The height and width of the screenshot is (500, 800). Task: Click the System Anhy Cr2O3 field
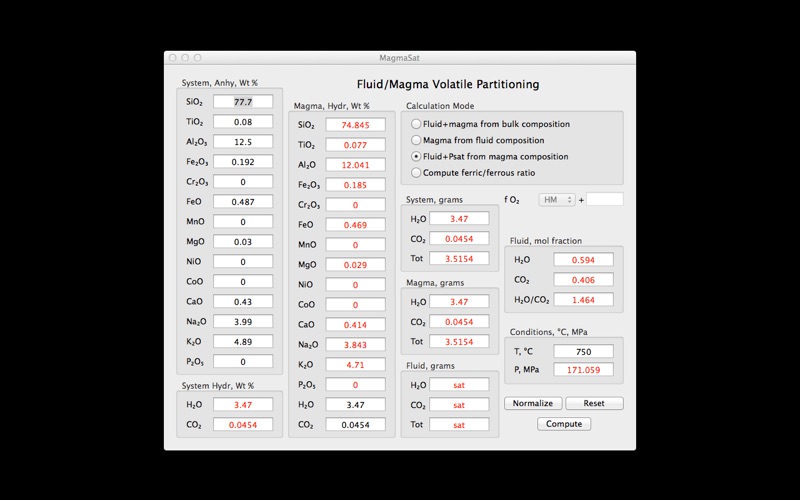(x=243, y=182)
